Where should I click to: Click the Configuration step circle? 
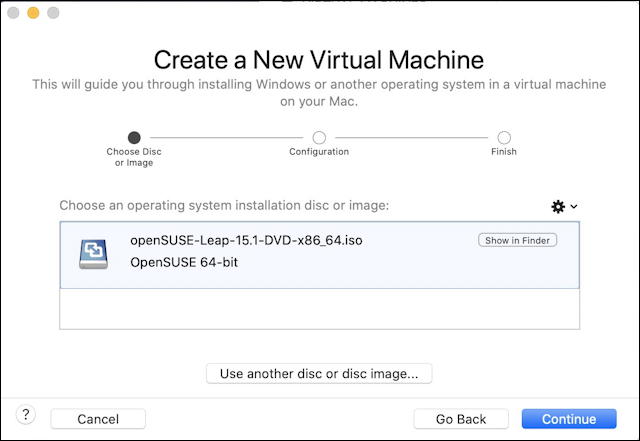click(319, 138)
